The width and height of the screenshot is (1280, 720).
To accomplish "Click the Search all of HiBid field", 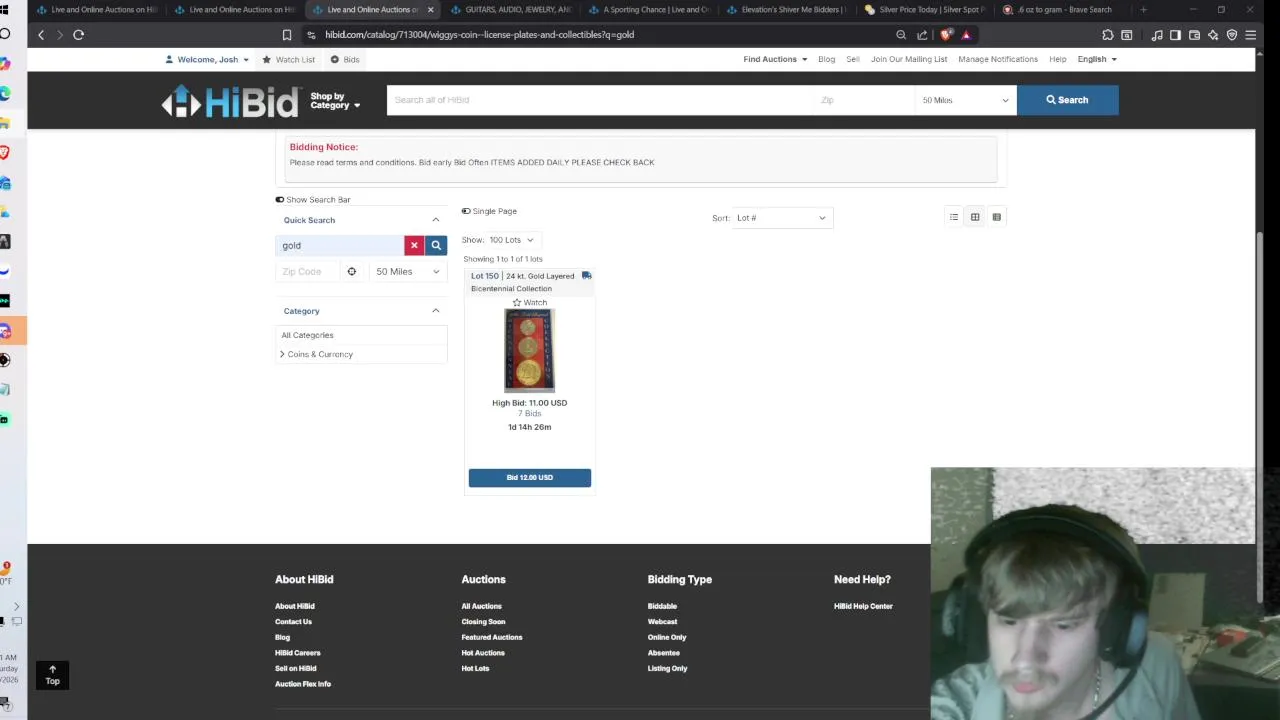I will point(598,100).
